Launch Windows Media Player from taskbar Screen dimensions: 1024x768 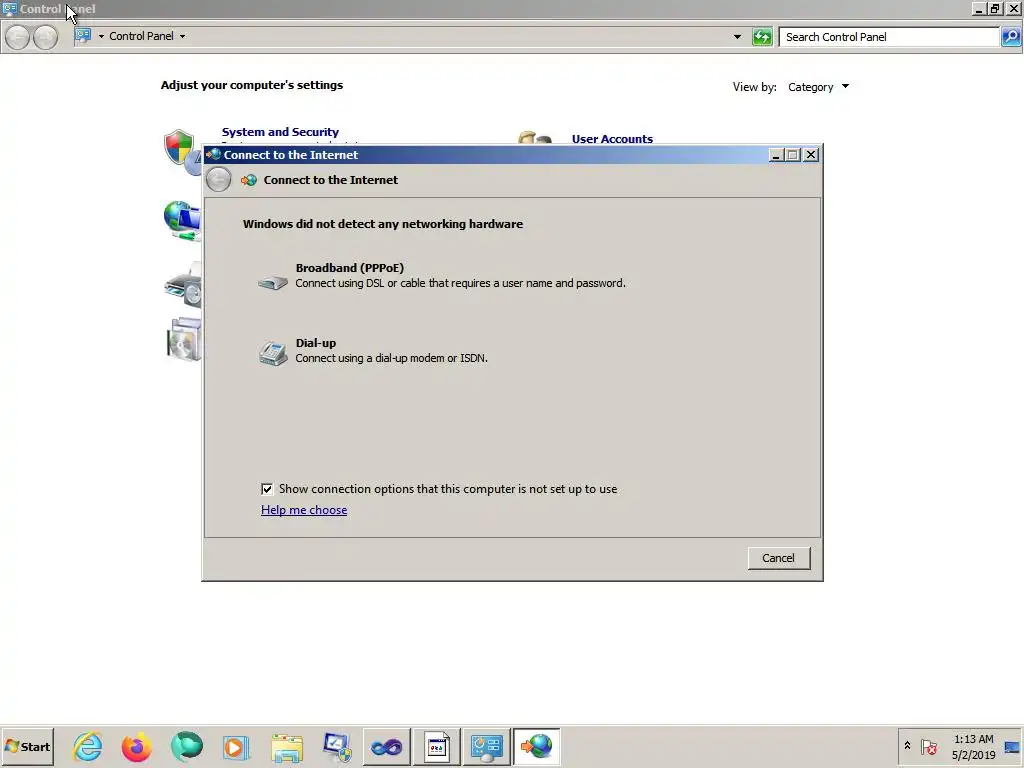(236, 746)
